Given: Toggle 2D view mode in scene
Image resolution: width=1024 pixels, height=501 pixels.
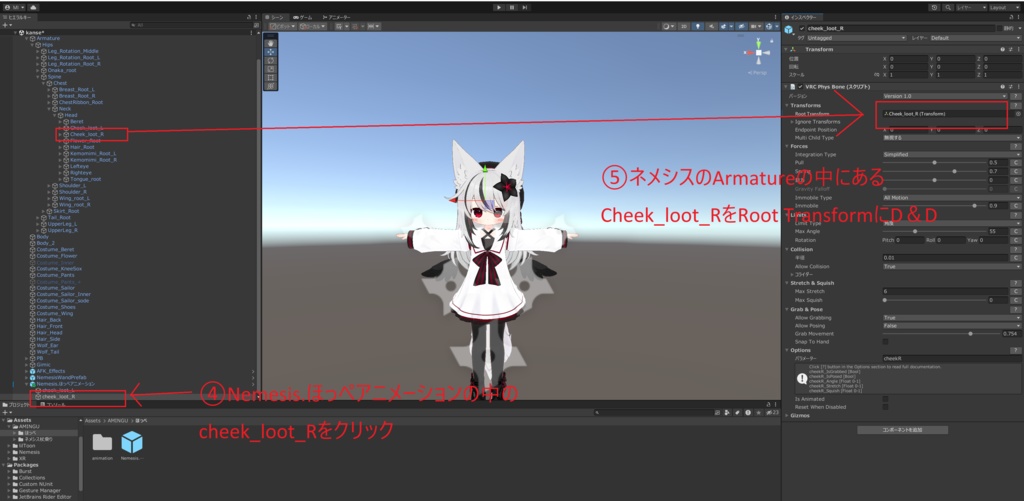Looking at the screenshot, I should (684, 26).
